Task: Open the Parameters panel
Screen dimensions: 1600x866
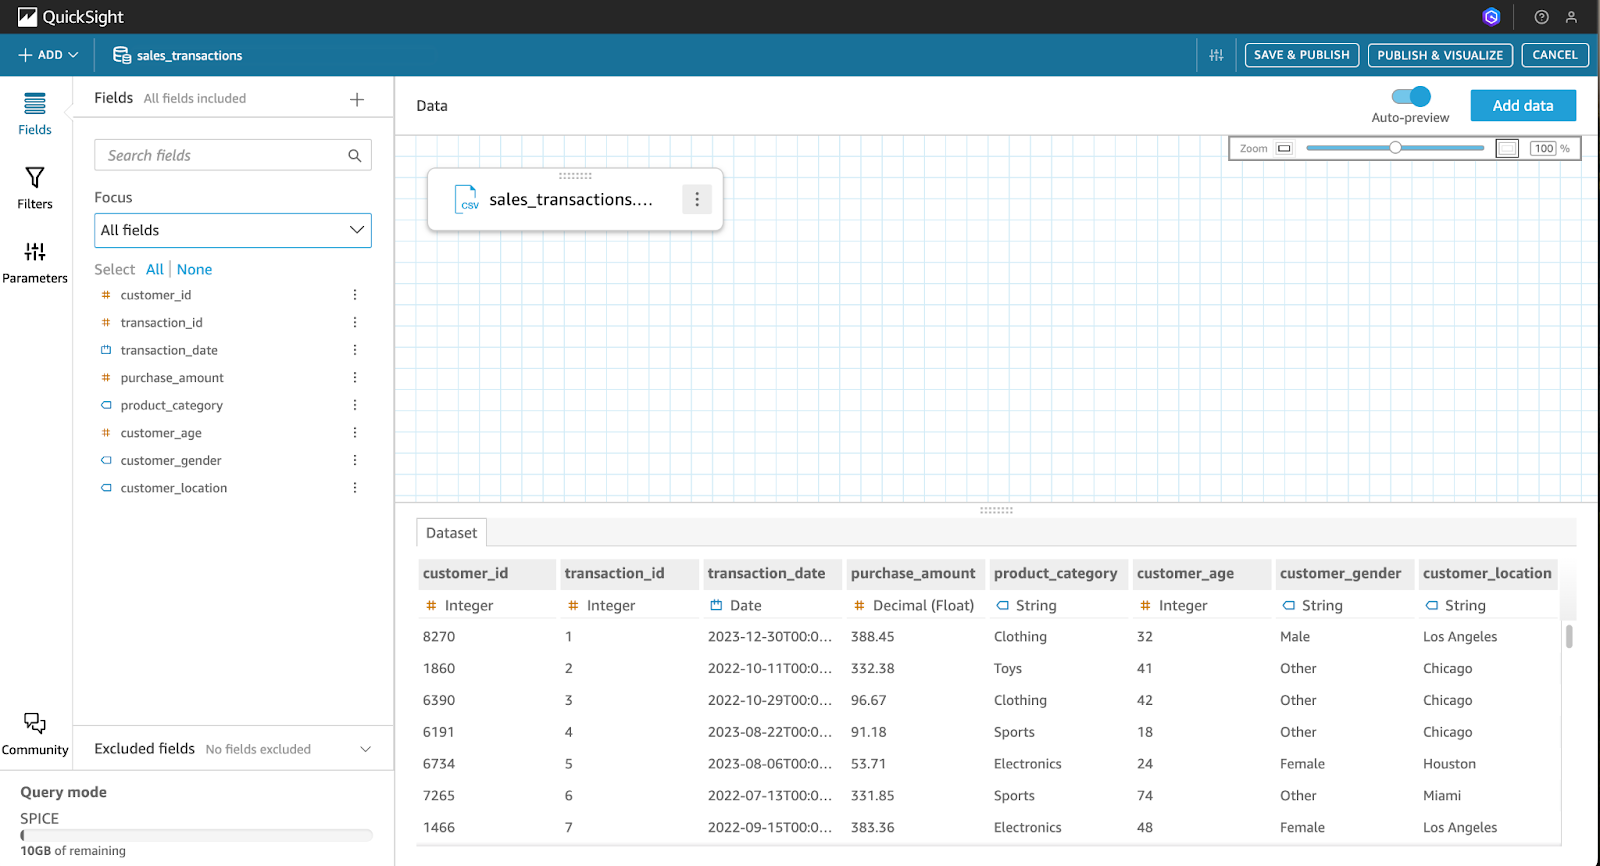Action: (35, 262)
